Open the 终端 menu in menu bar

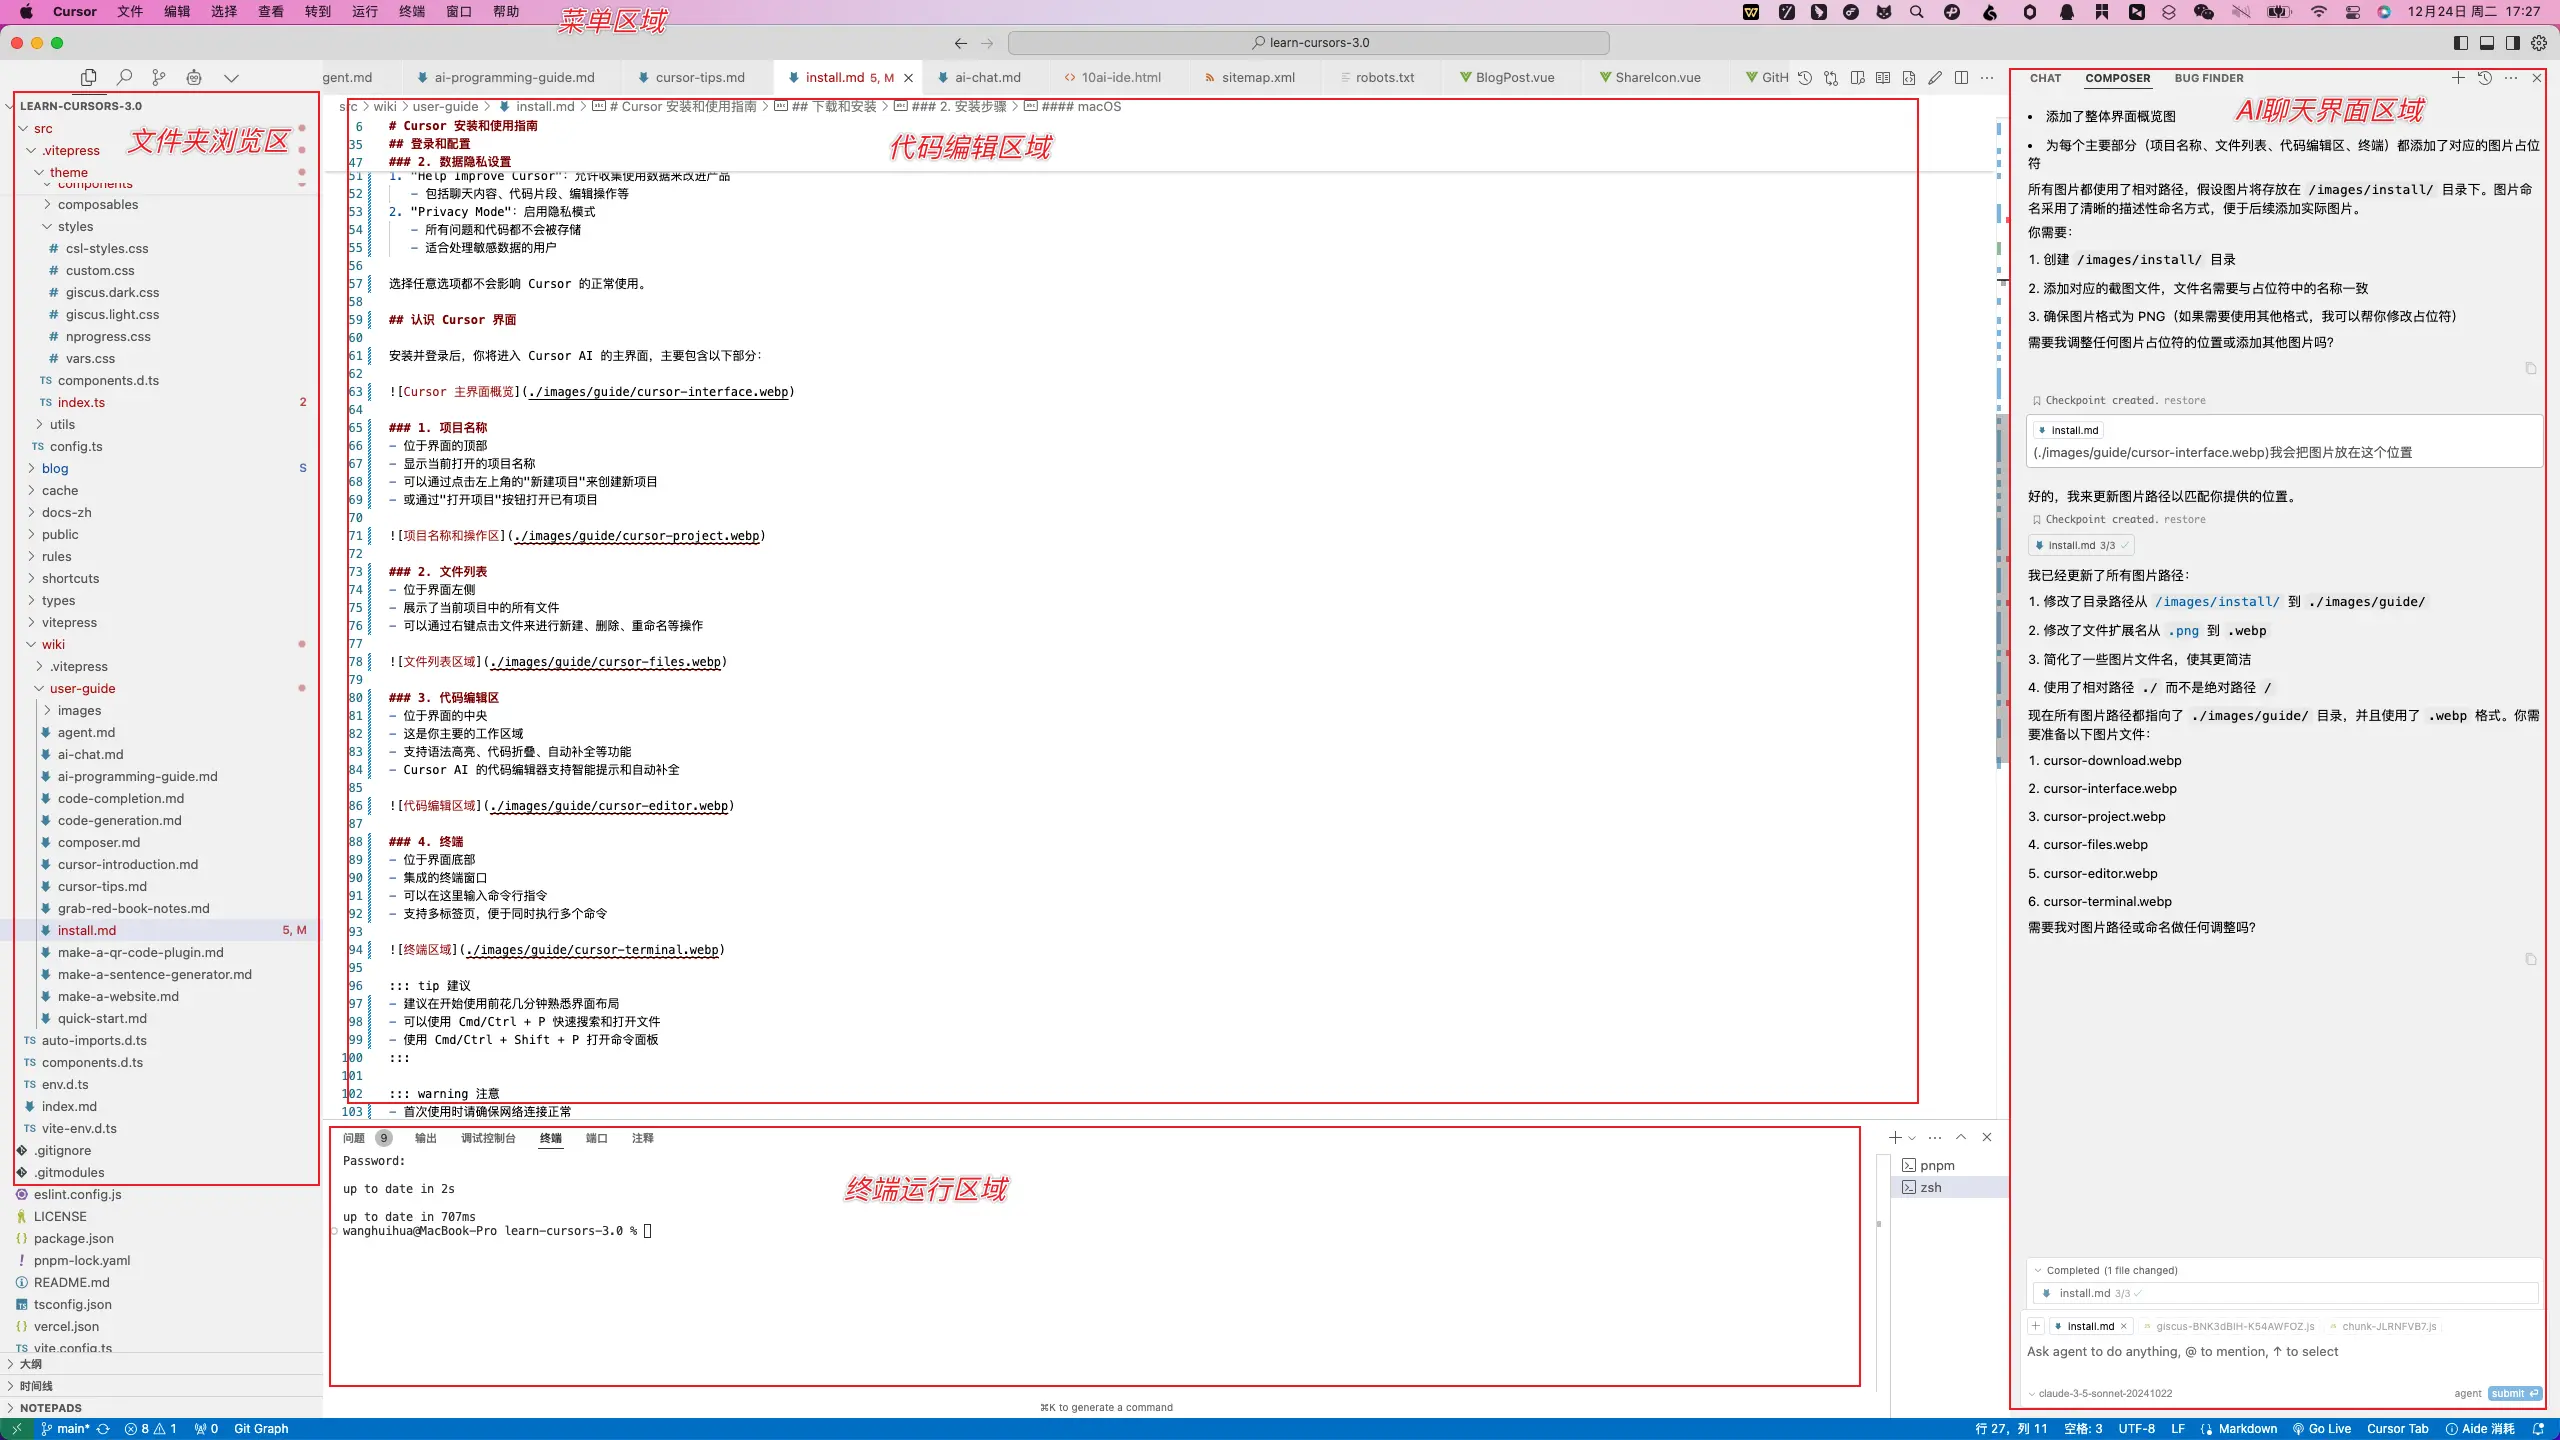tap(411, 12)
